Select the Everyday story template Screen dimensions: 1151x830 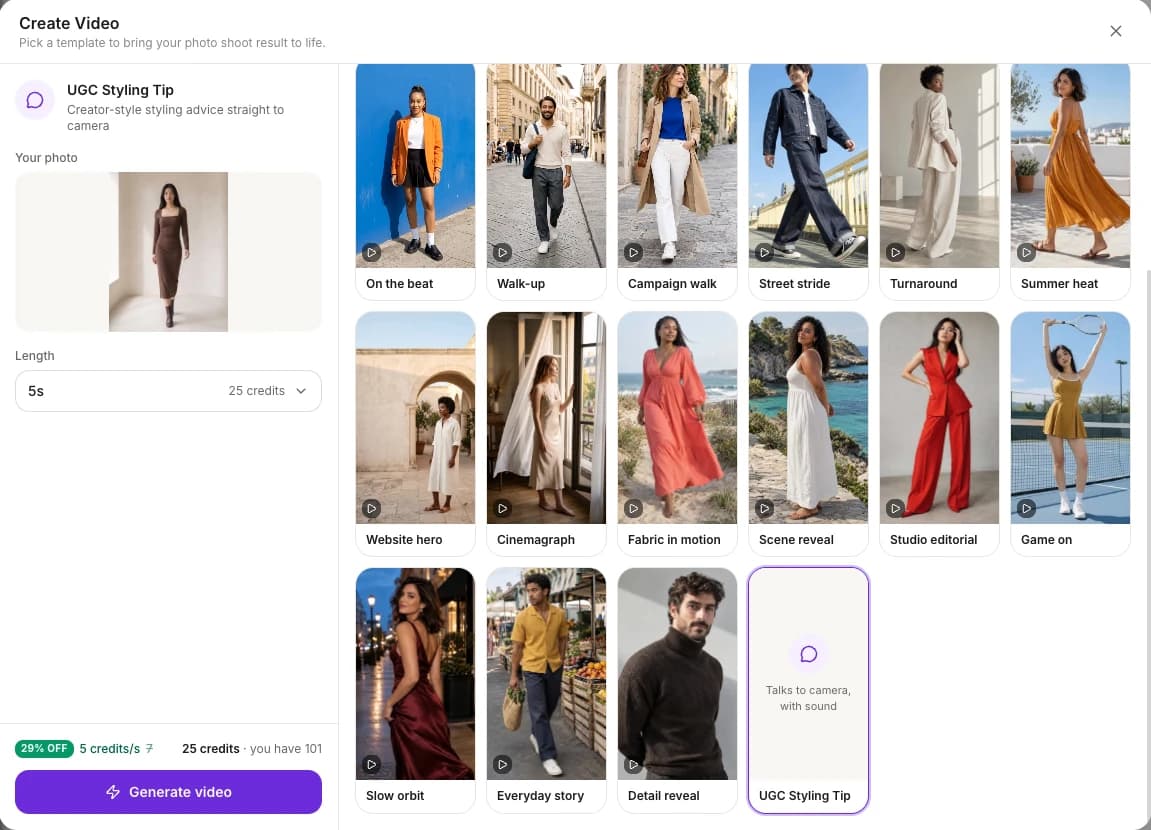pos(546,690)
